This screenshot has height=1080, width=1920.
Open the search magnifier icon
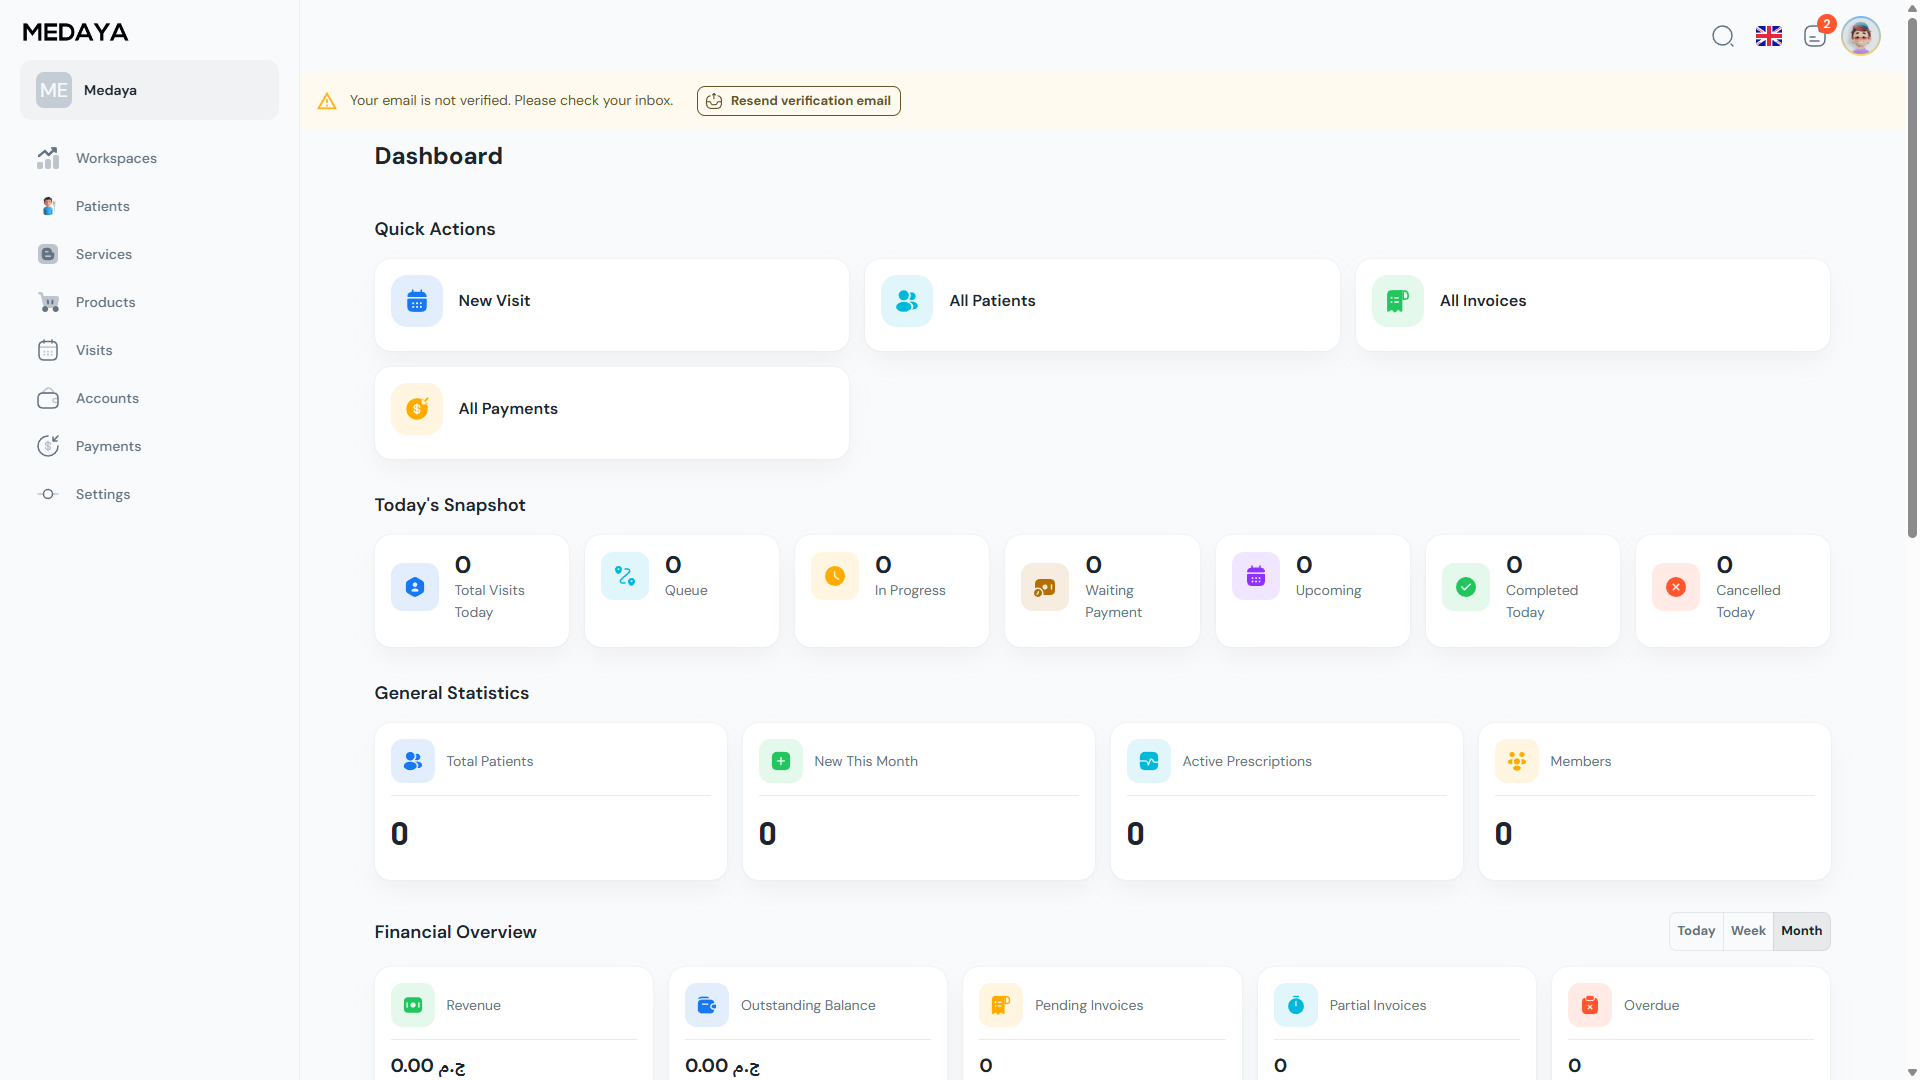click(x=1722, y=37)
